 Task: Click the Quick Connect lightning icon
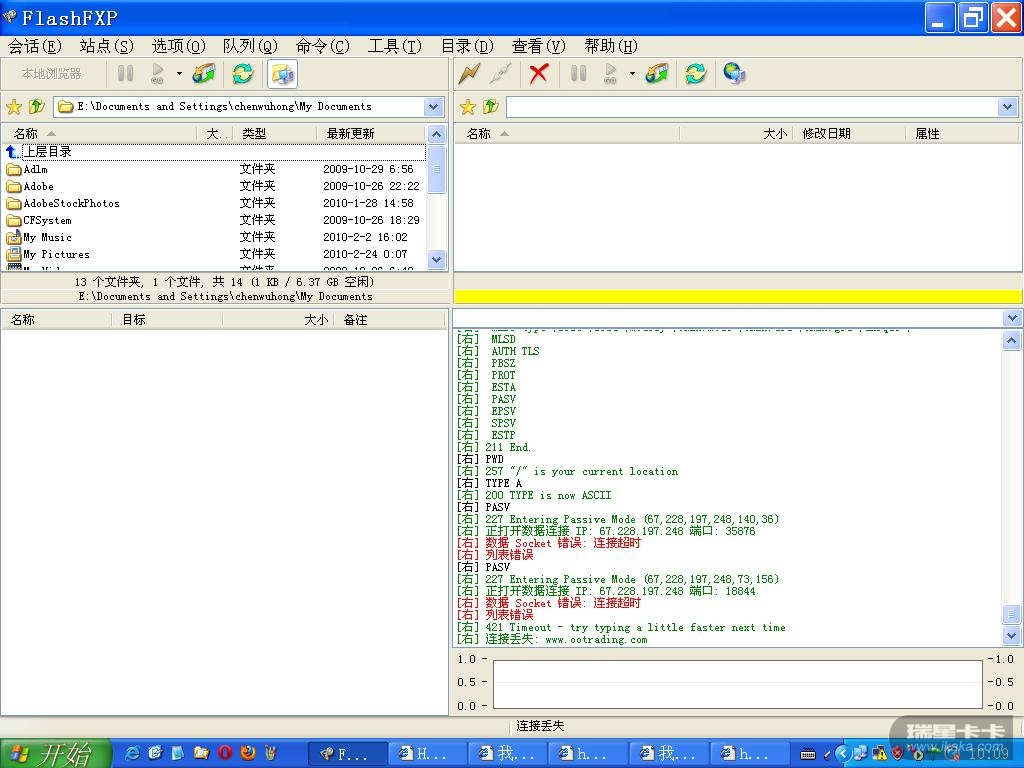pos(469,73)
